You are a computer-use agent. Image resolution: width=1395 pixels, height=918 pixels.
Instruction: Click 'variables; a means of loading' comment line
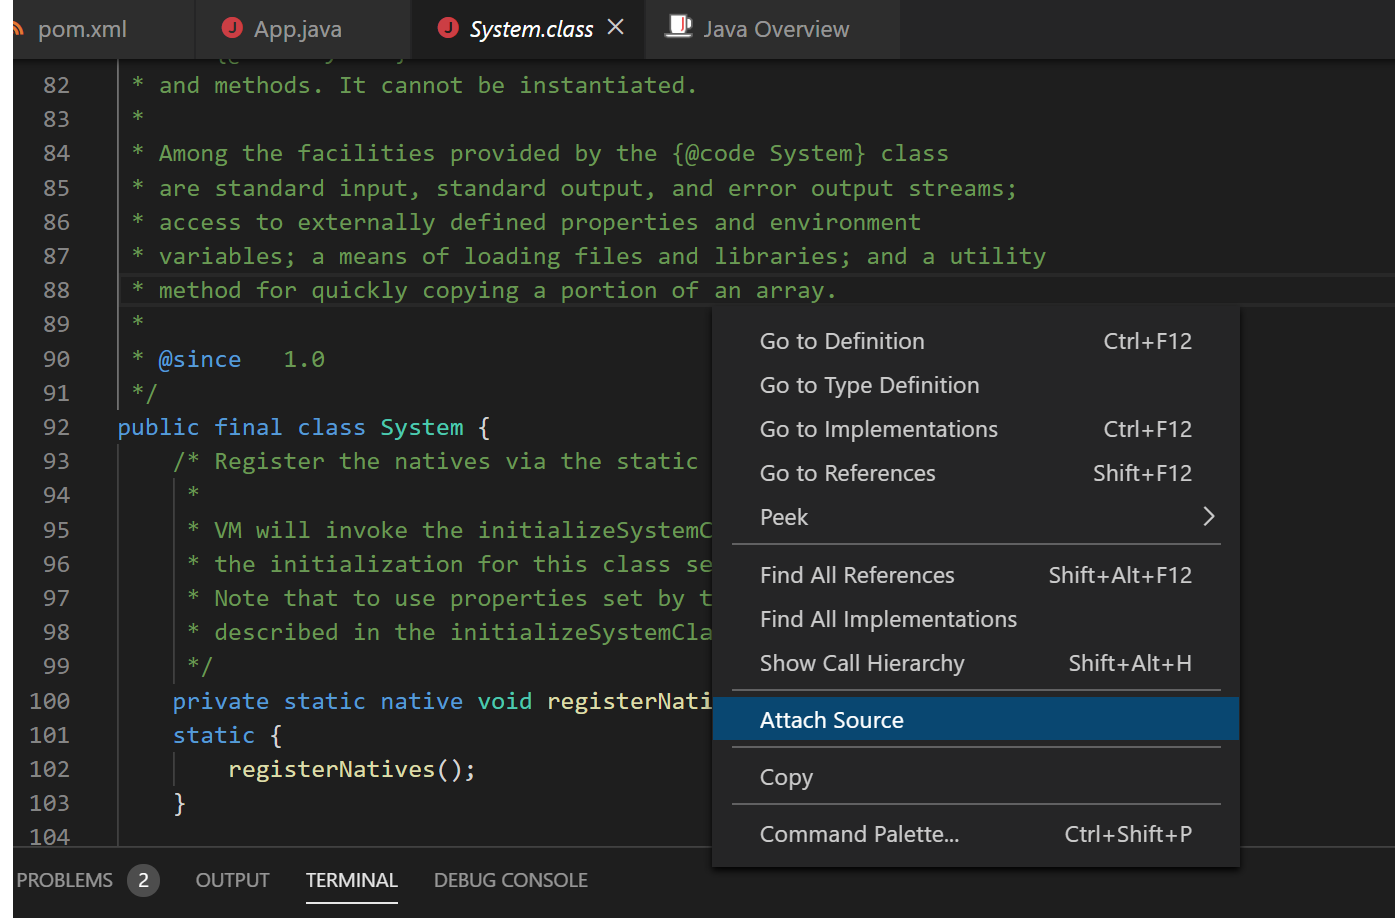[x=589, y=256]
